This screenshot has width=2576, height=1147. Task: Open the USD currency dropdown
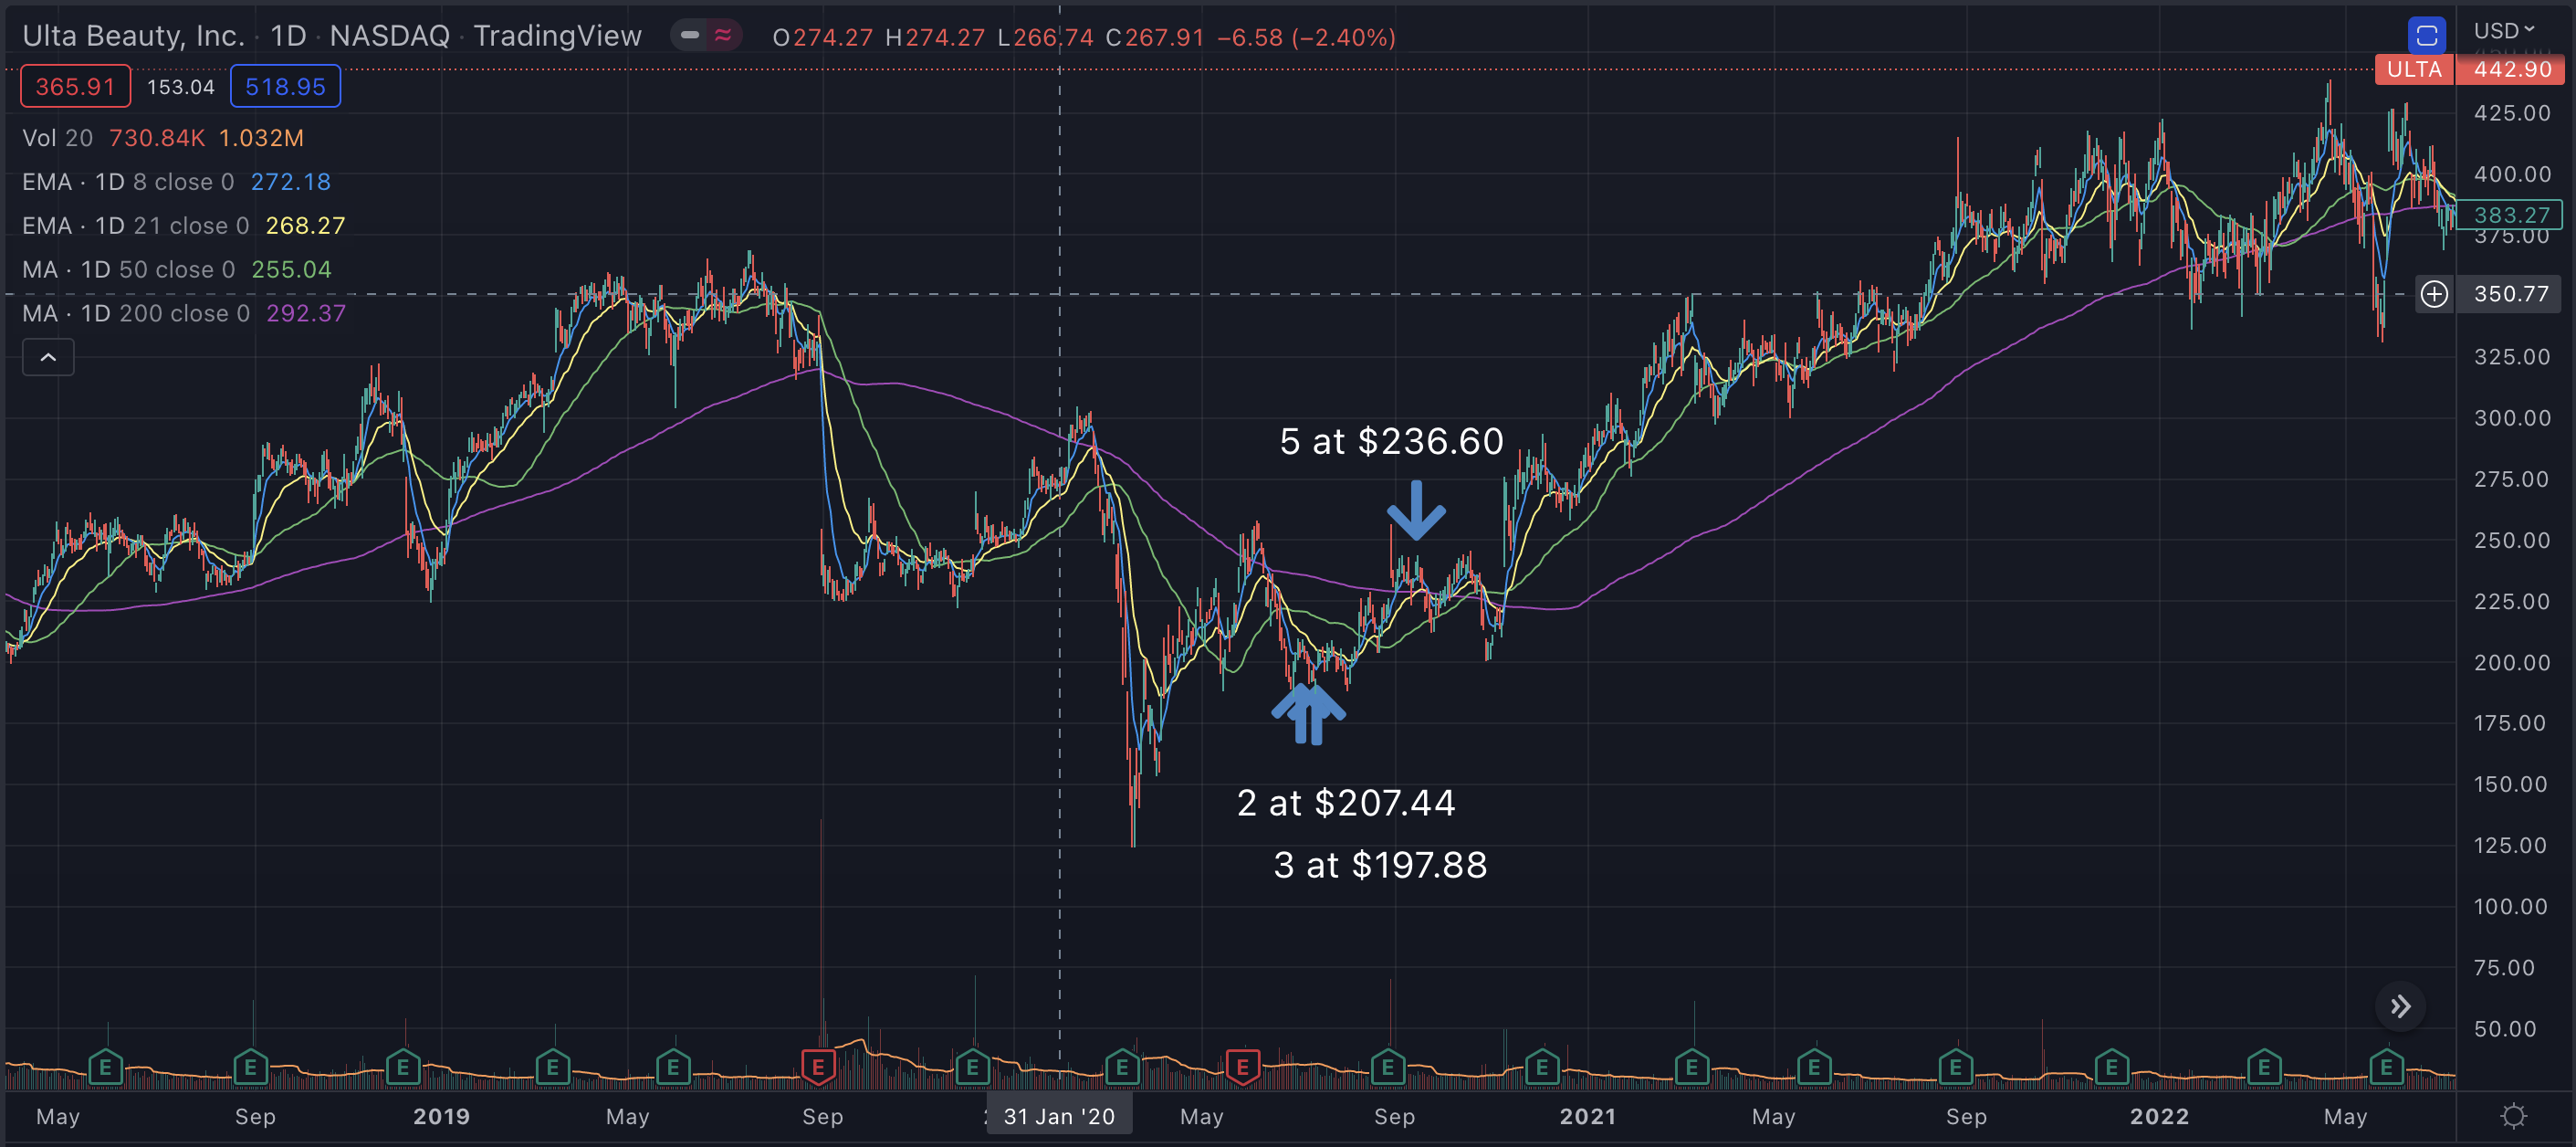[2504, 31]
